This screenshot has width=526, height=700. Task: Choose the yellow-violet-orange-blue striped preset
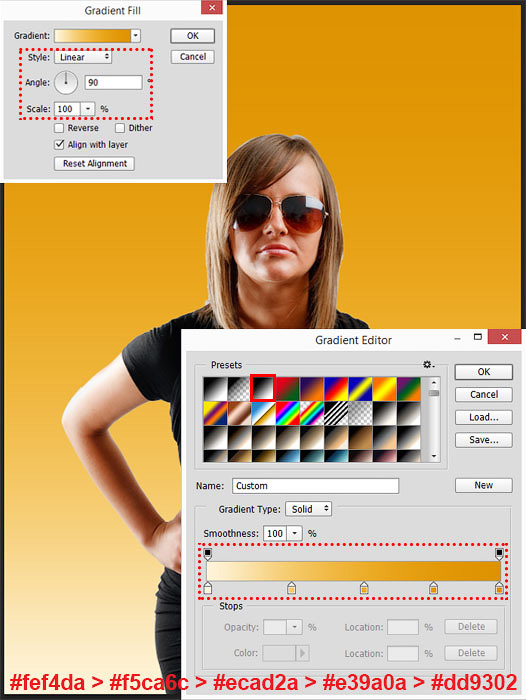[215, 413]
